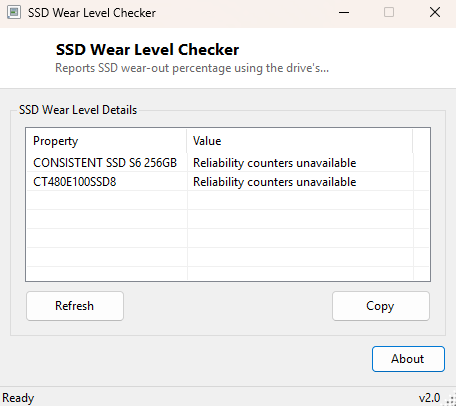
Task: Click the app icon in the title bar
Action: [14, 13]
